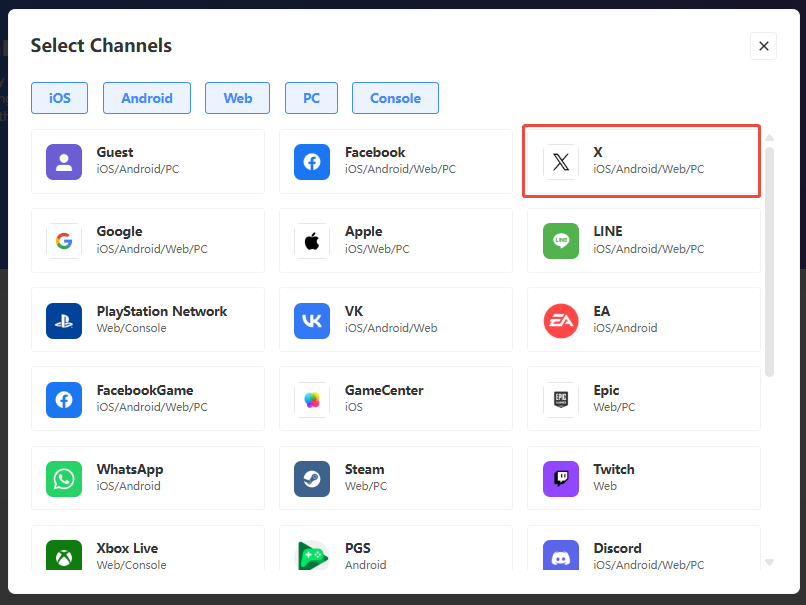806x605 pixels.
Task: Pick the EA logo icon
Action: pyautogui.click(x=560, y=320)
